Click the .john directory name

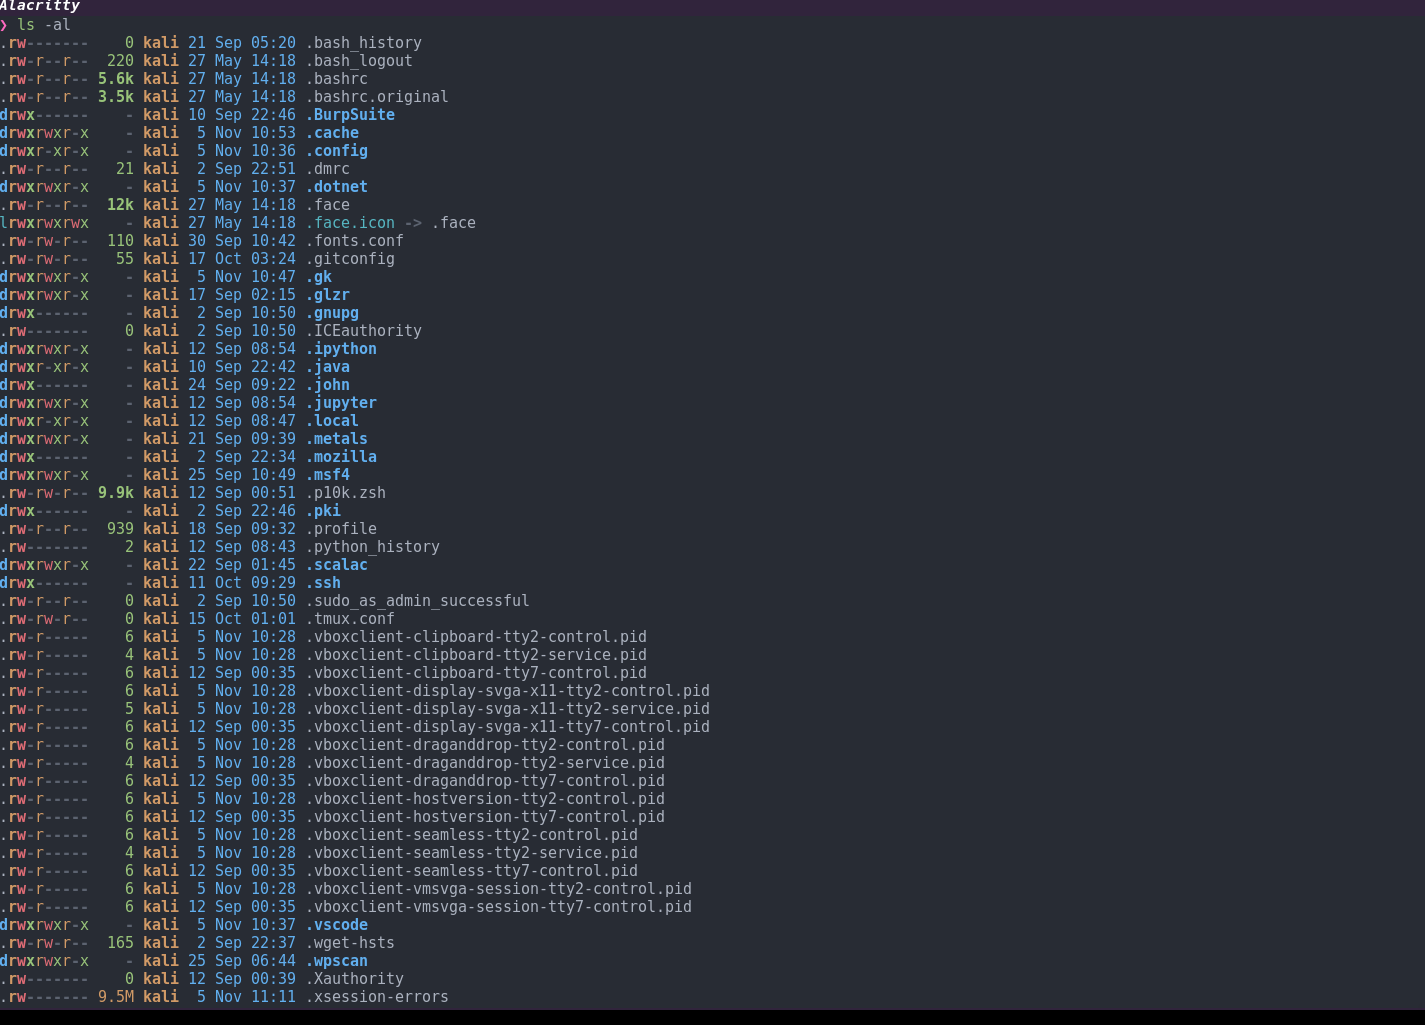(x=328, y=385)
